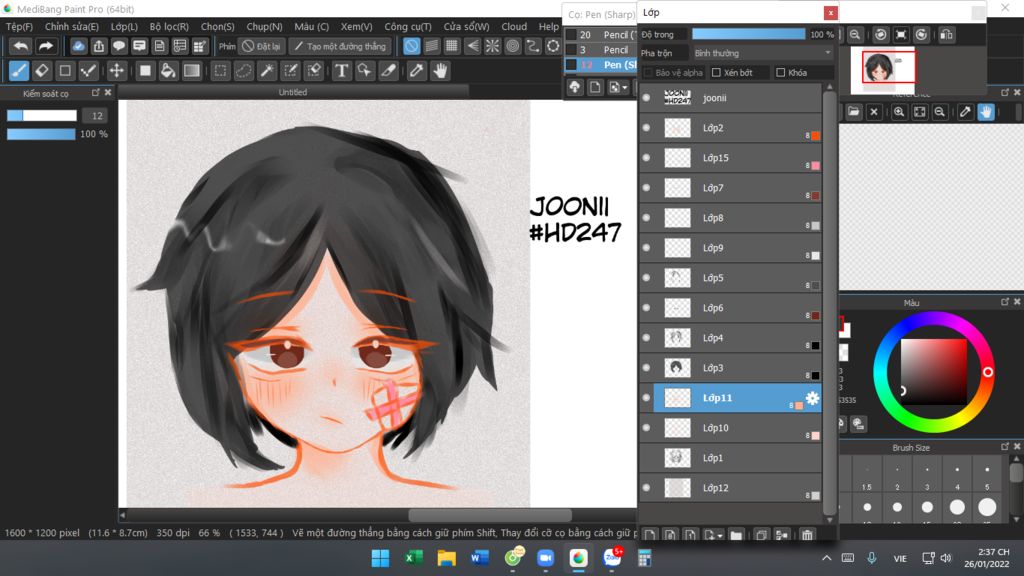Click the Undo arrow icon
1024x576 pixels.
coord(21,46)
